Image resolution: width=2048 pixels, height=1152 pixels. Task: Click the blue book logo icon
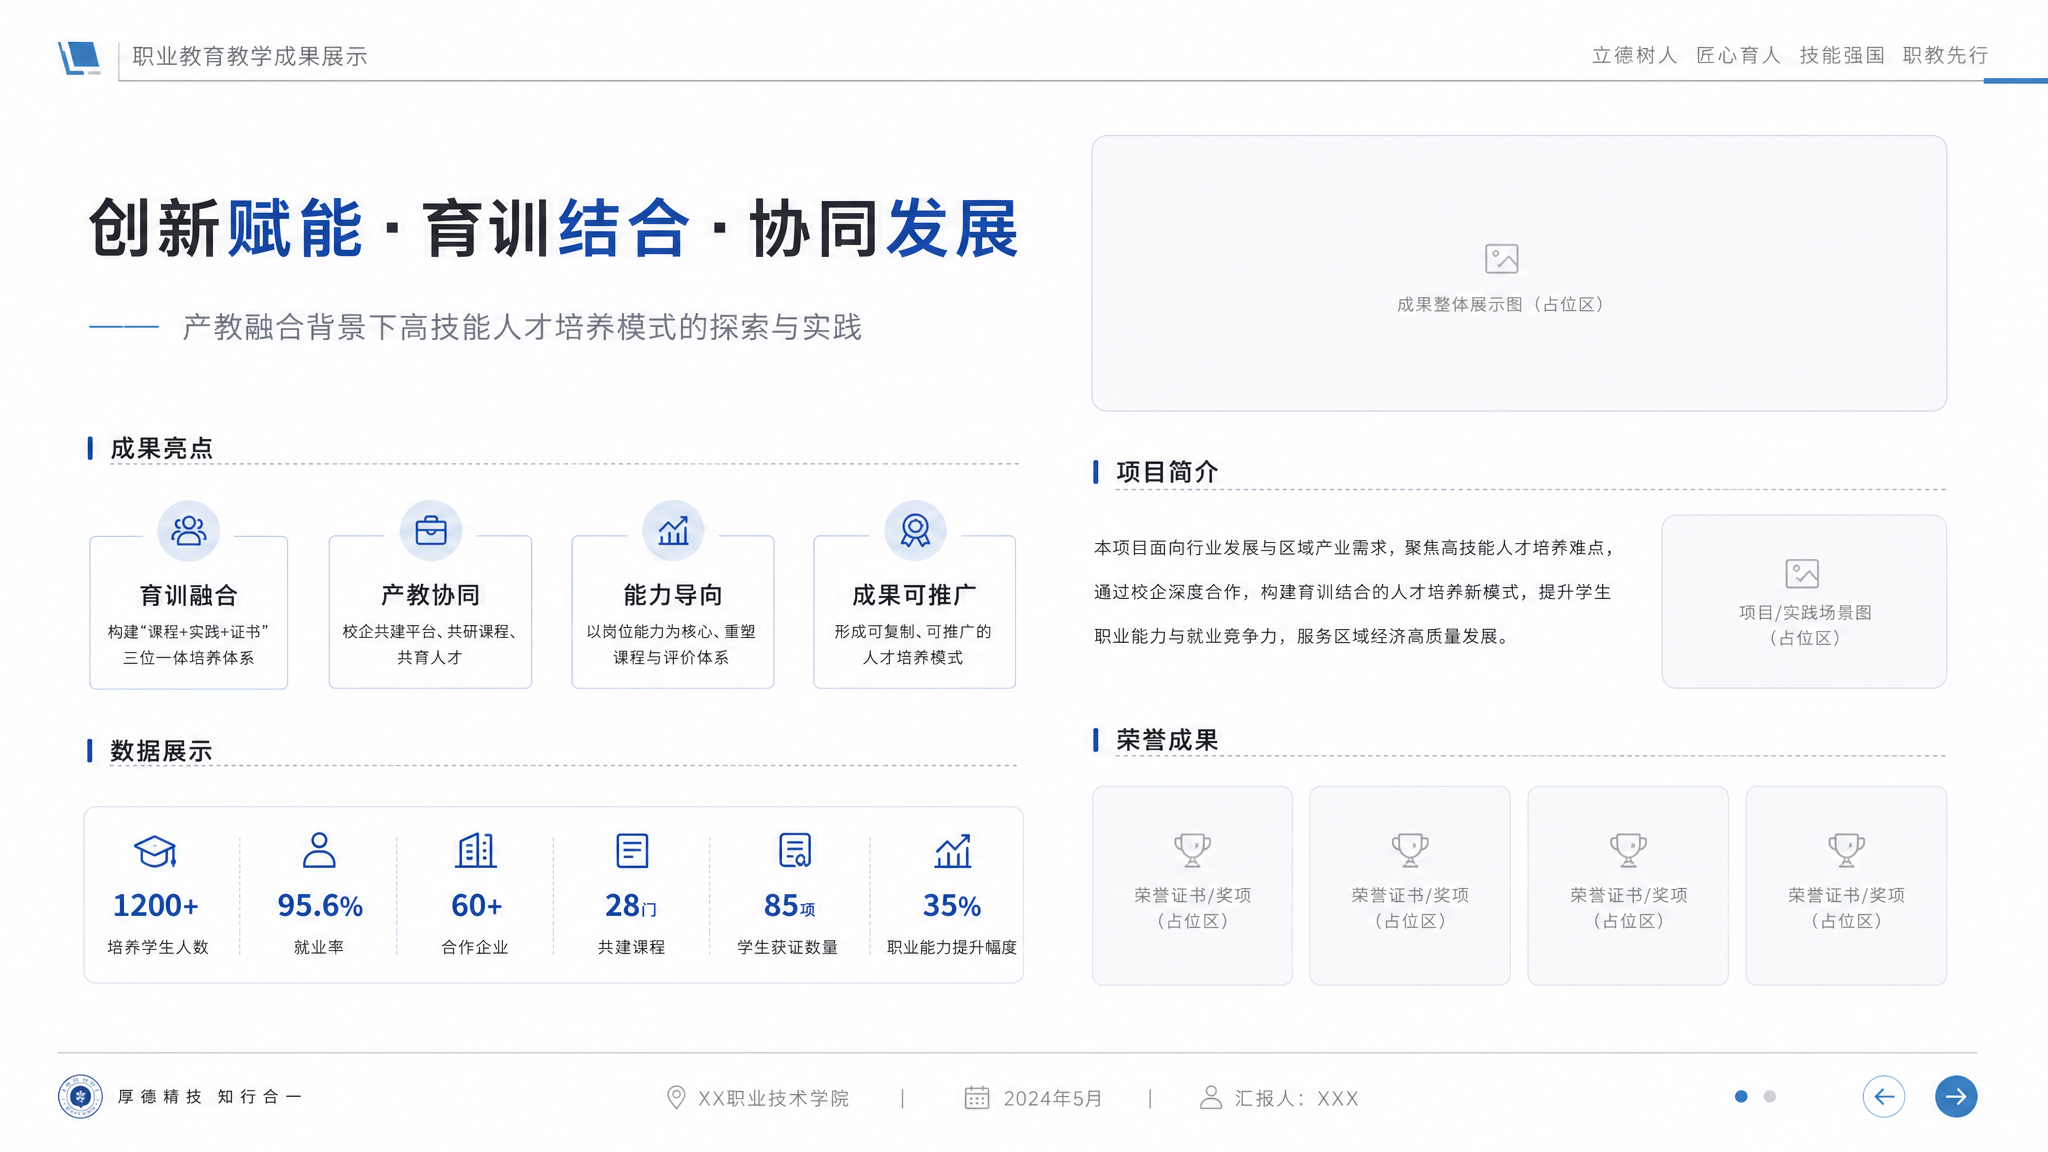click(x=80, y=57)
